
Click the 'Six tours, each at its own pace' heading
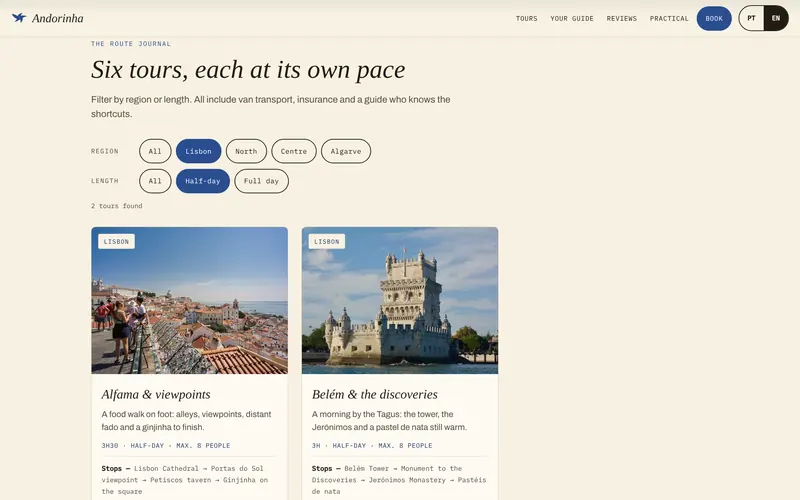click(x=248, y=69)
